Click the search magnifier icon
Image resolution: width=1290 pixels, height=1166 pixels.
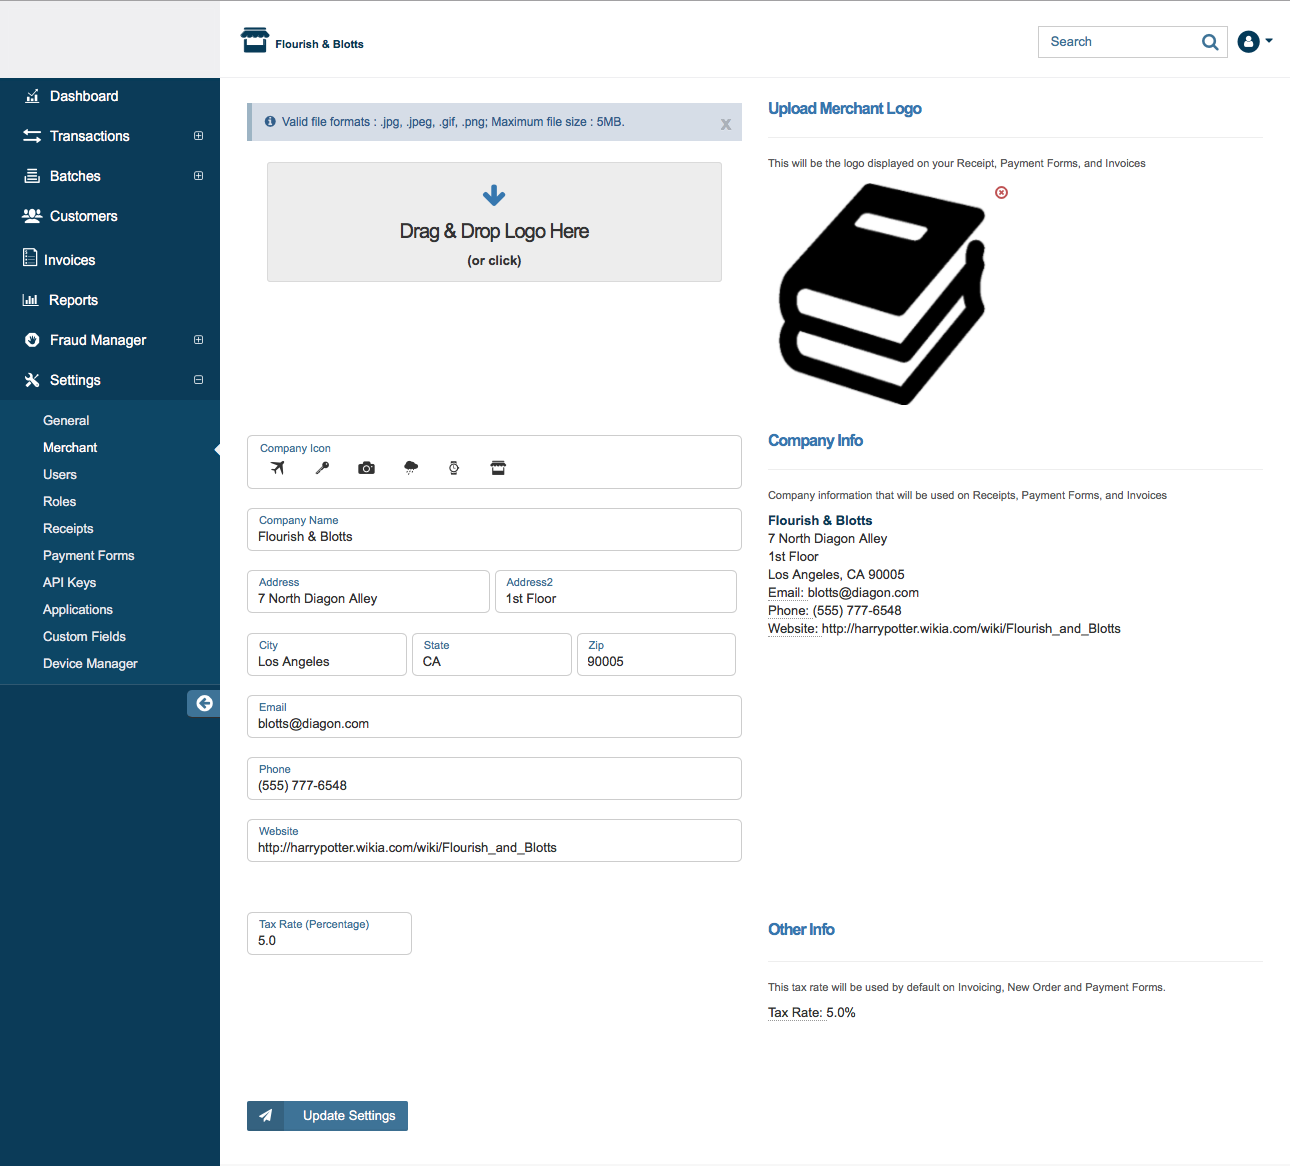point(1210,42)
